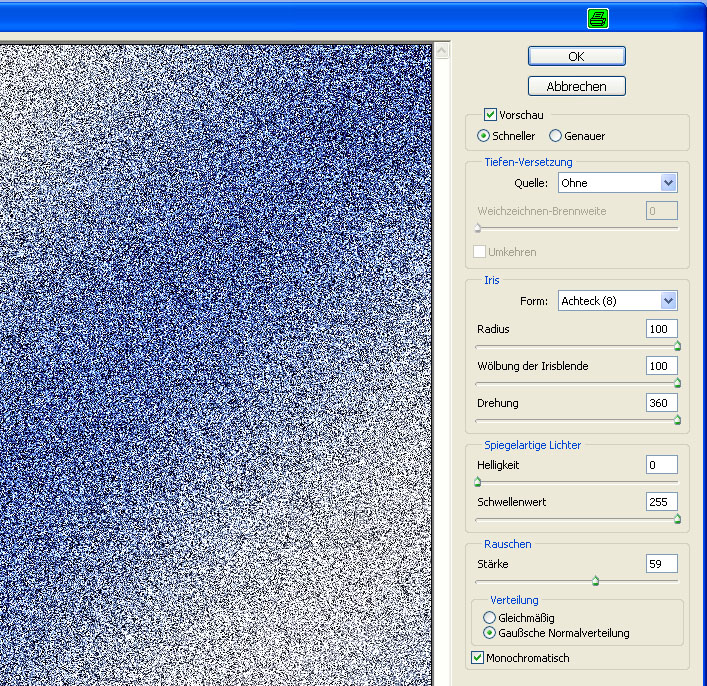Click the Schwellenwert value field
Screen dimensions: 707x686
(x=661, y=502)
